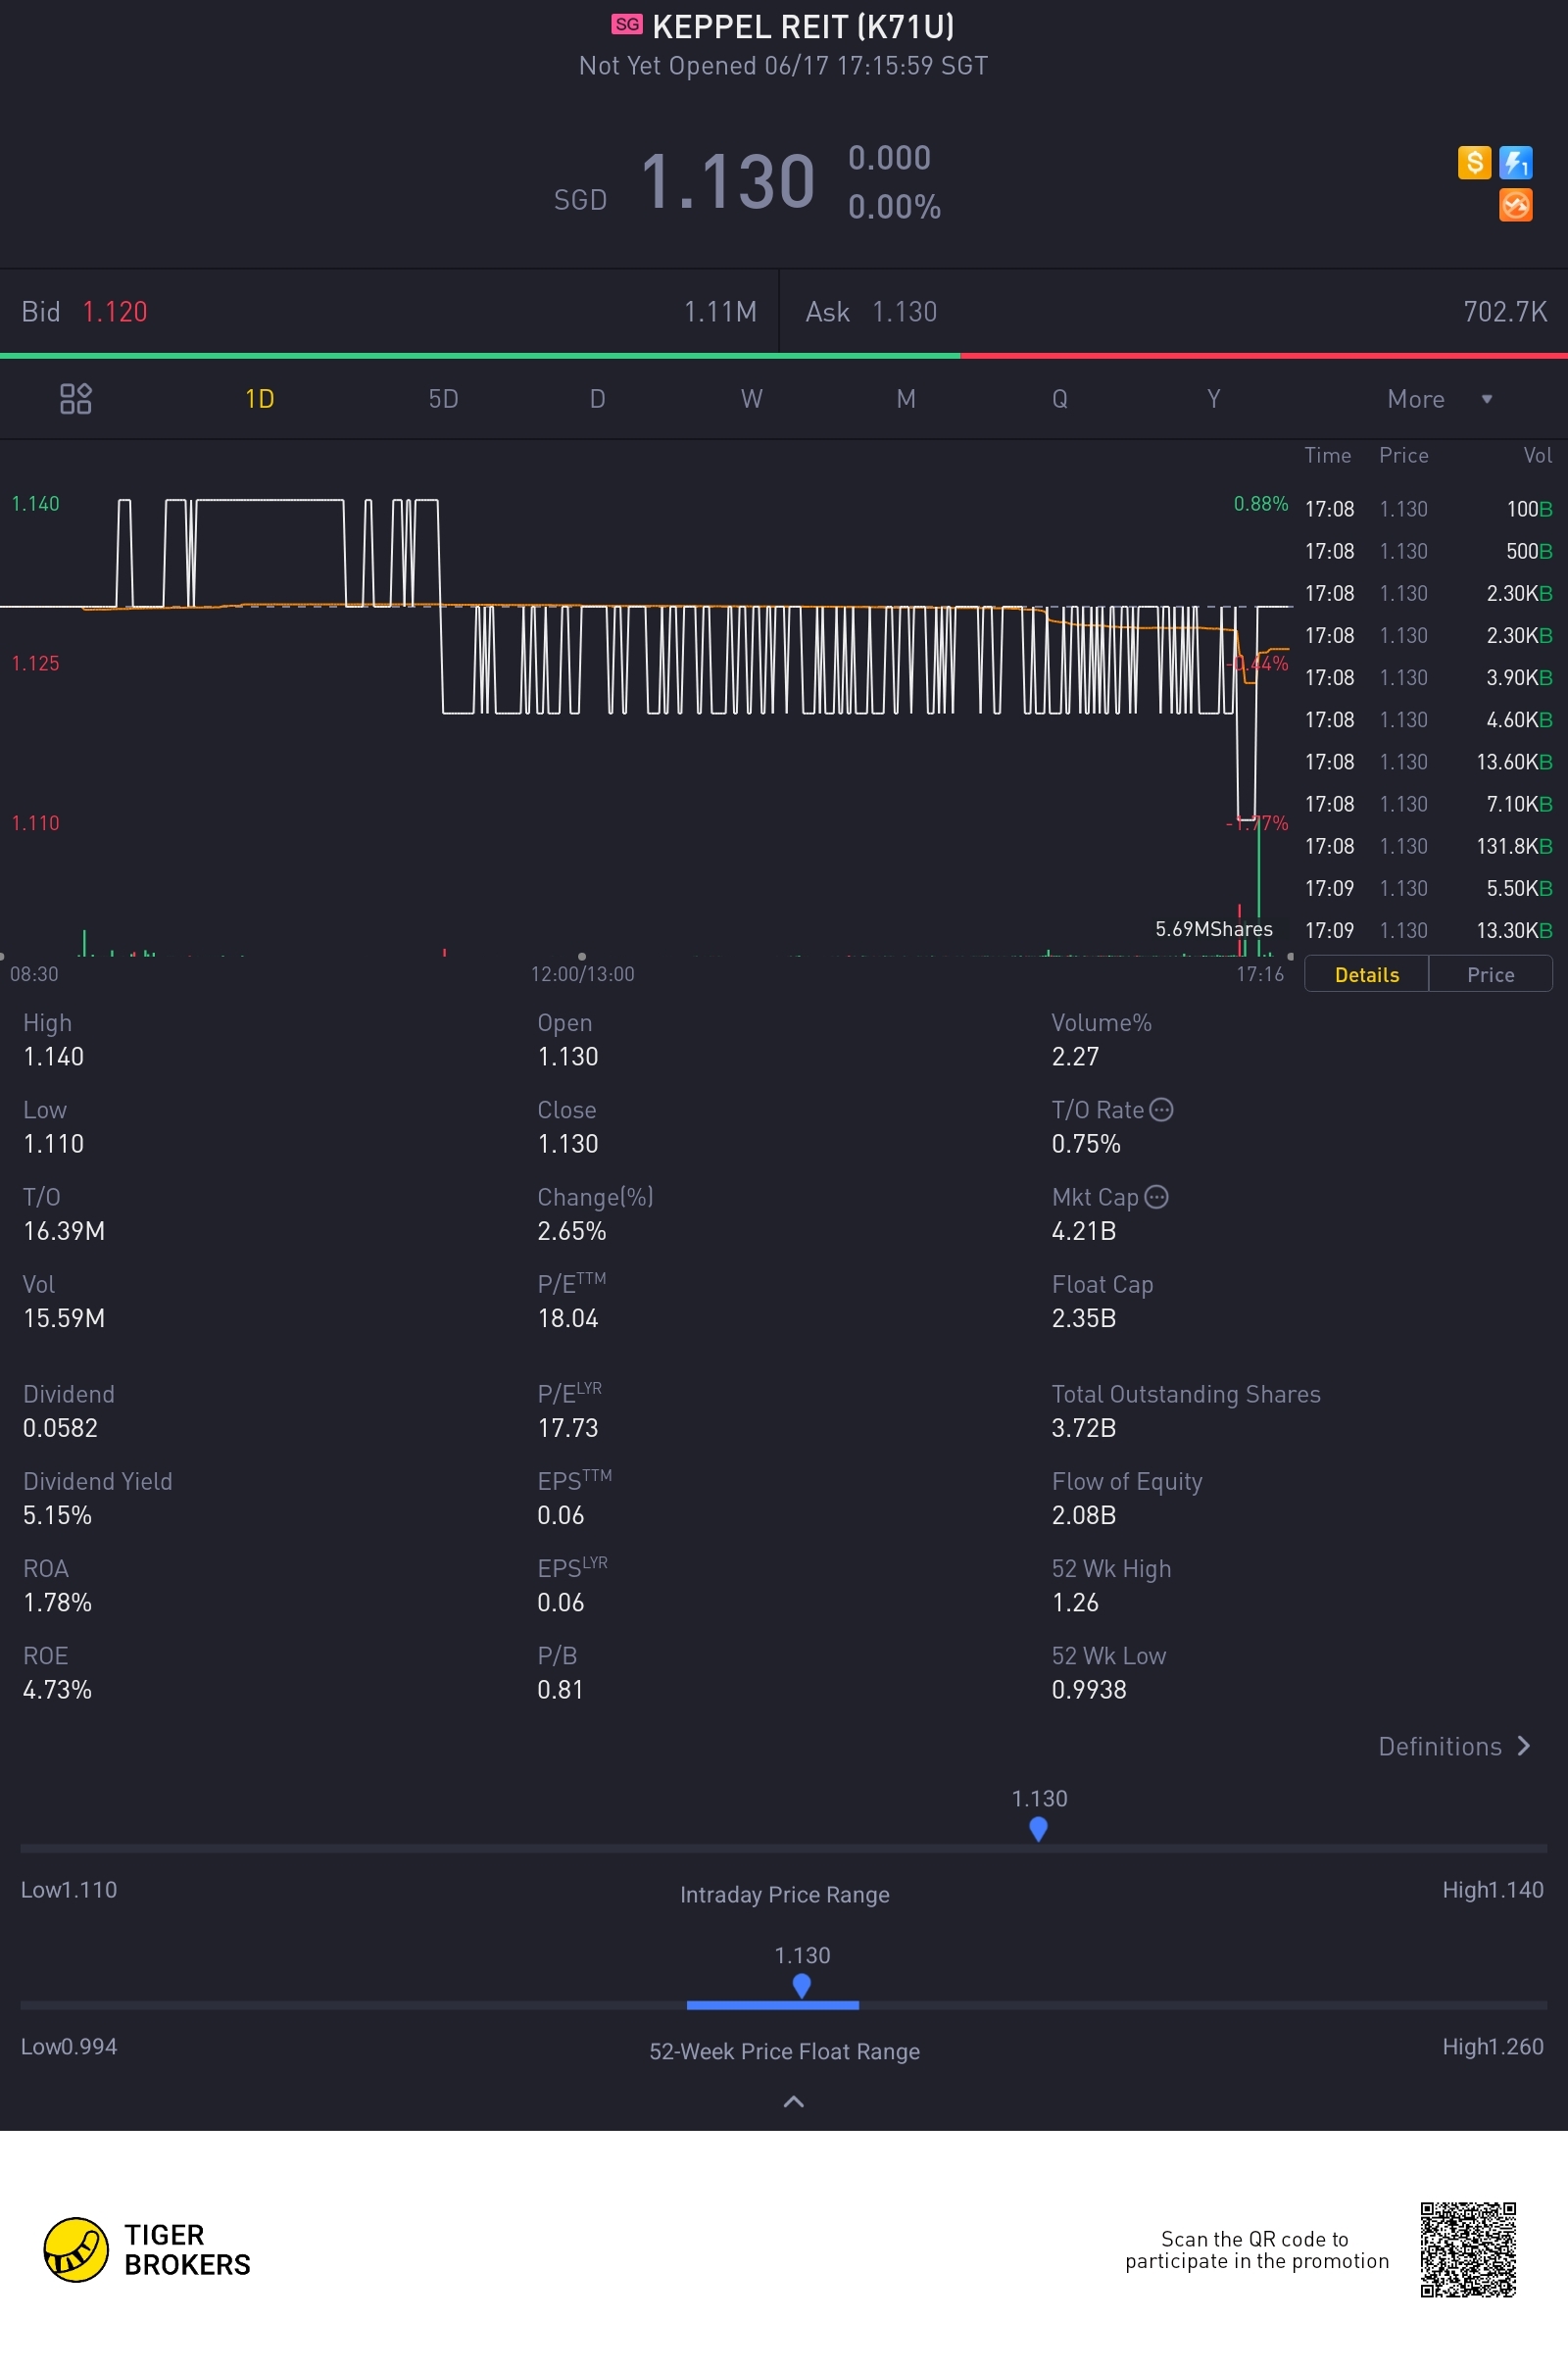Click the Intraday Price Range marker

tap(1038, 1828)
